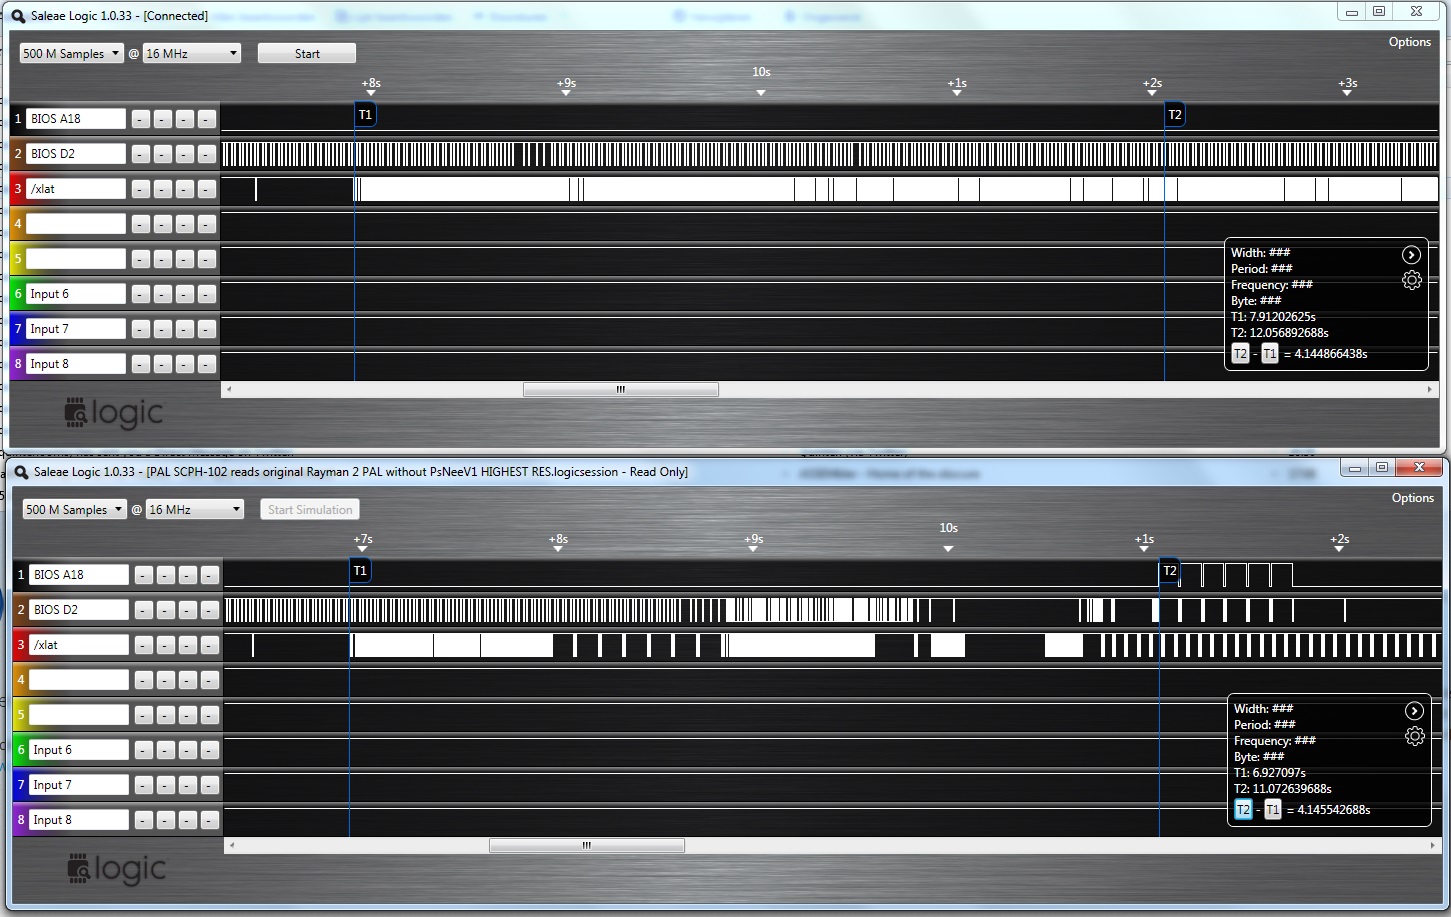The height and width of the screenshot is (917, 1451).
Task: Click empty channel 5 label field, bottom window
Action: tap(79, 715)
